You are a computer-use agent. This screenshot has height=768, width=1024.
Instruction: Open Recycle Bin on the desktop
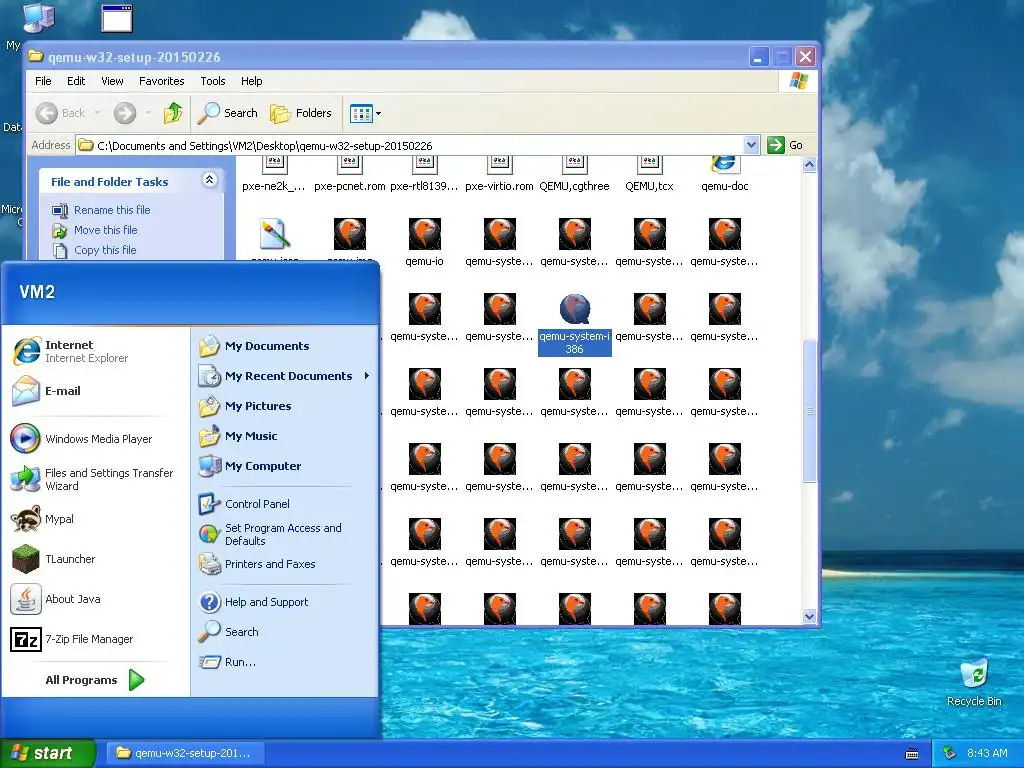point(974,682)
